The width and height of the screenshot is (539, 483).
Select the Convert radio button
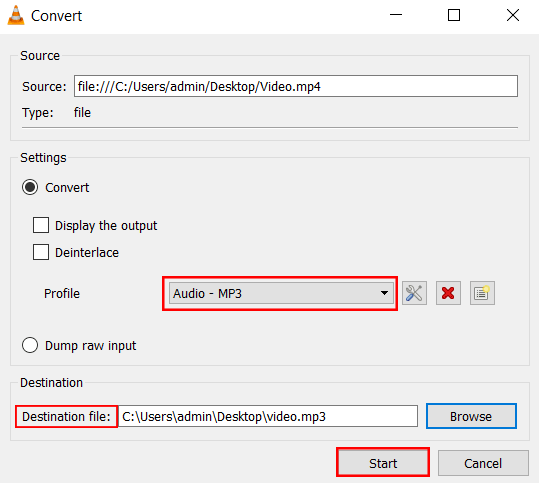30,187
